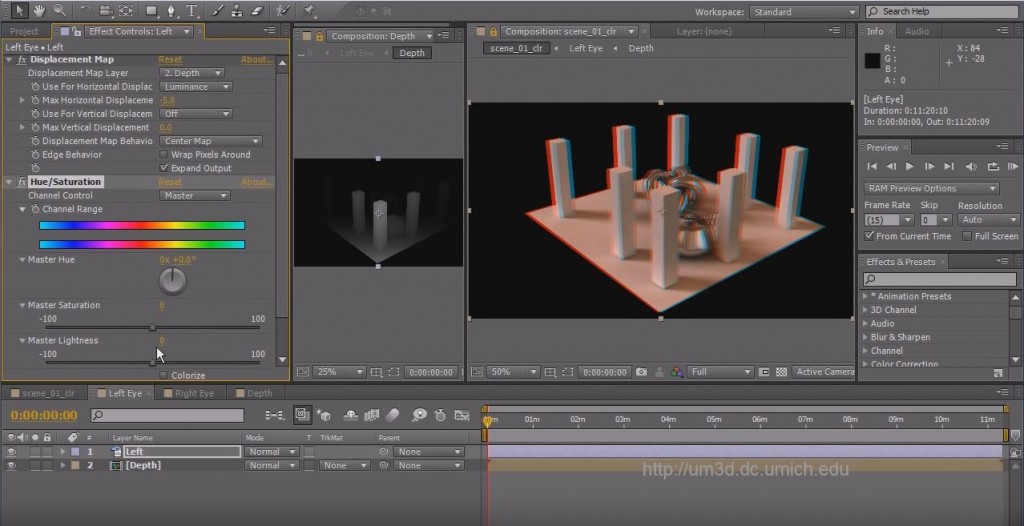1024x526 pixels.
Task: Open the Audio panel tab
Action: [x=916, y=31]
